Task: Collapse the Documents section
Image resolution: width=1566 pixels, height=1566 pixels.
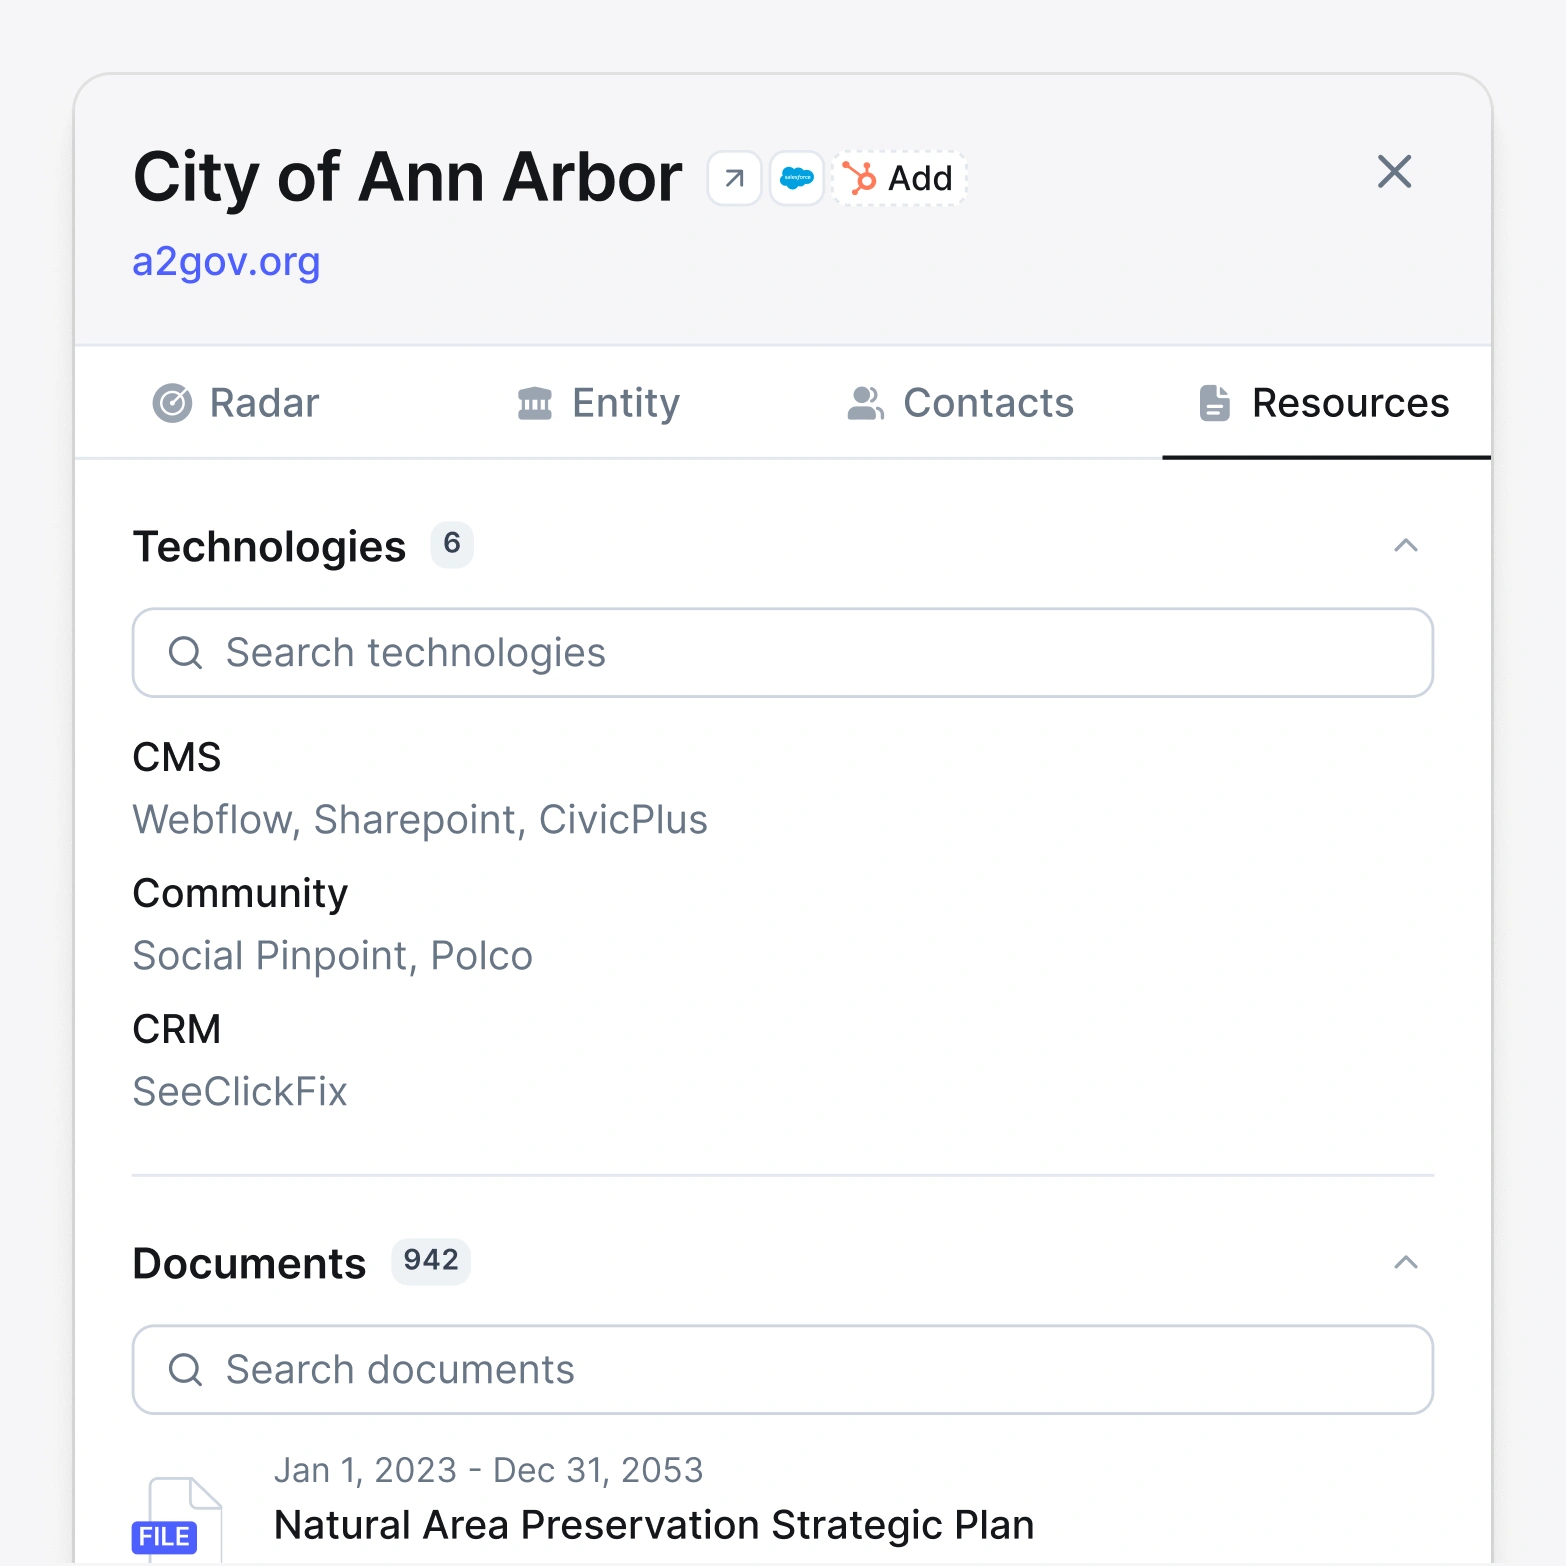Action: 1406,1263
